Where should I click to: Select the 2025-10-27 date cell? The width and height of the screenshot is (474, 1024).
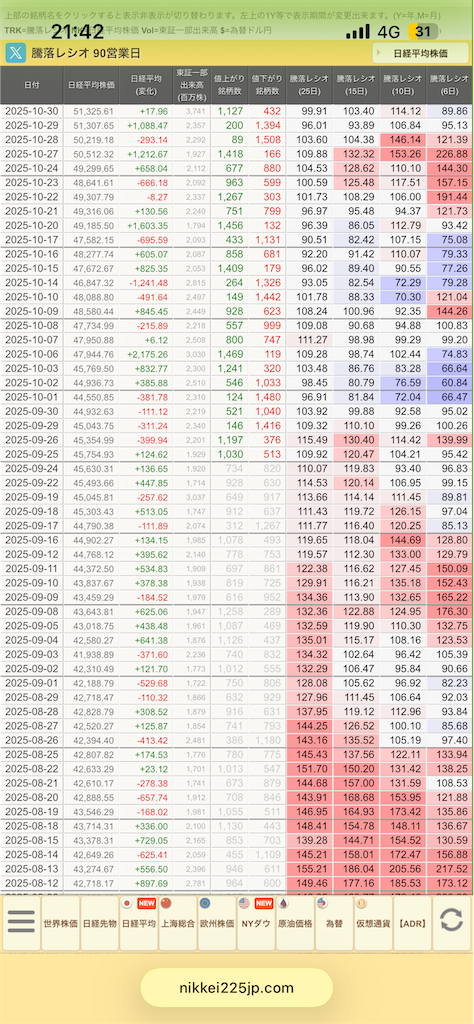click(x=31, y=154)
